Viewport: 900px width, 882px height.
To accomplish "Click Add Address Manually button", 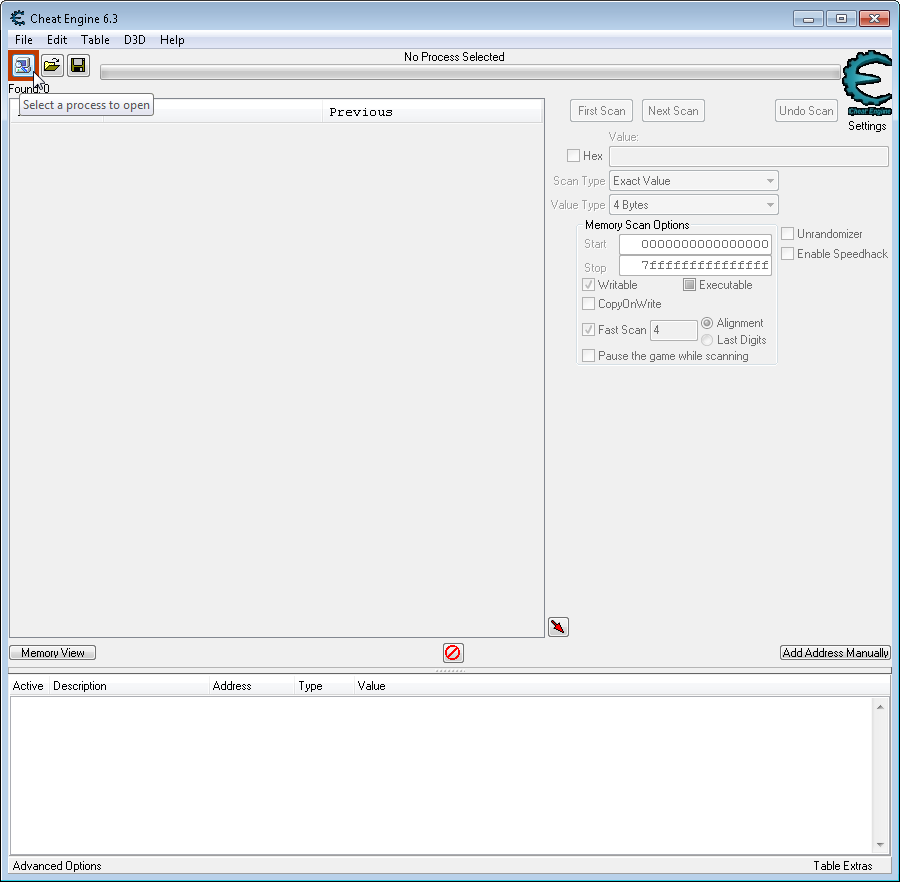I will pos(836,652).
